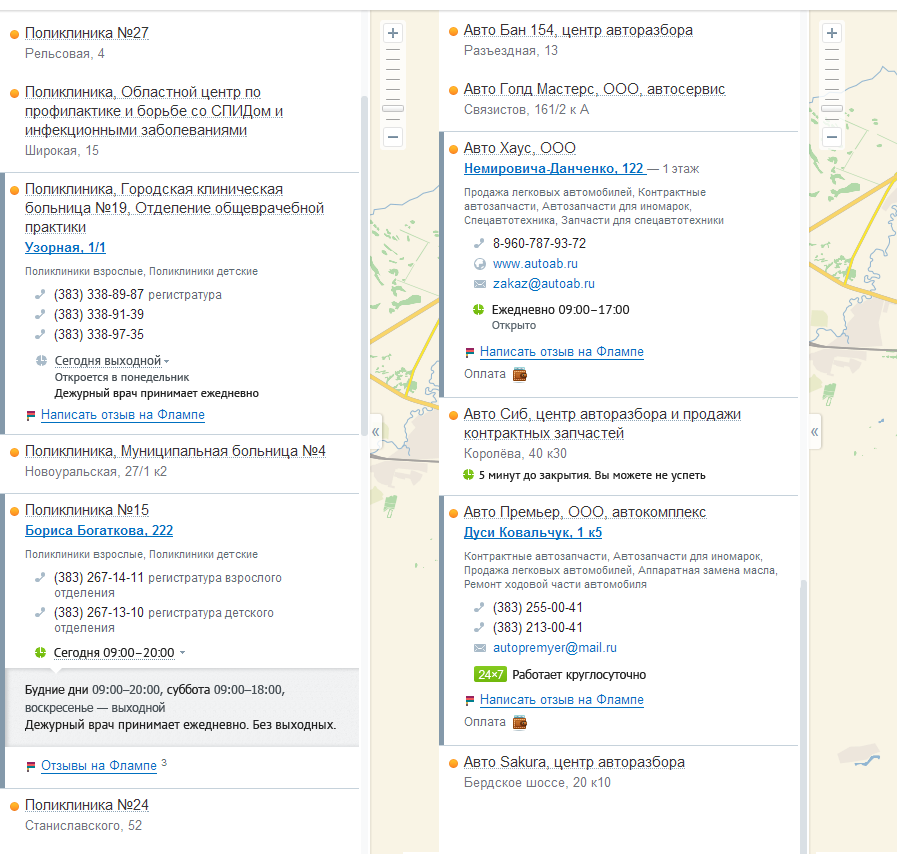Visit the www.autoab.ru website link
Image resolution: width=897 pixels, height=854 pixels.
(x=535, y=264)
